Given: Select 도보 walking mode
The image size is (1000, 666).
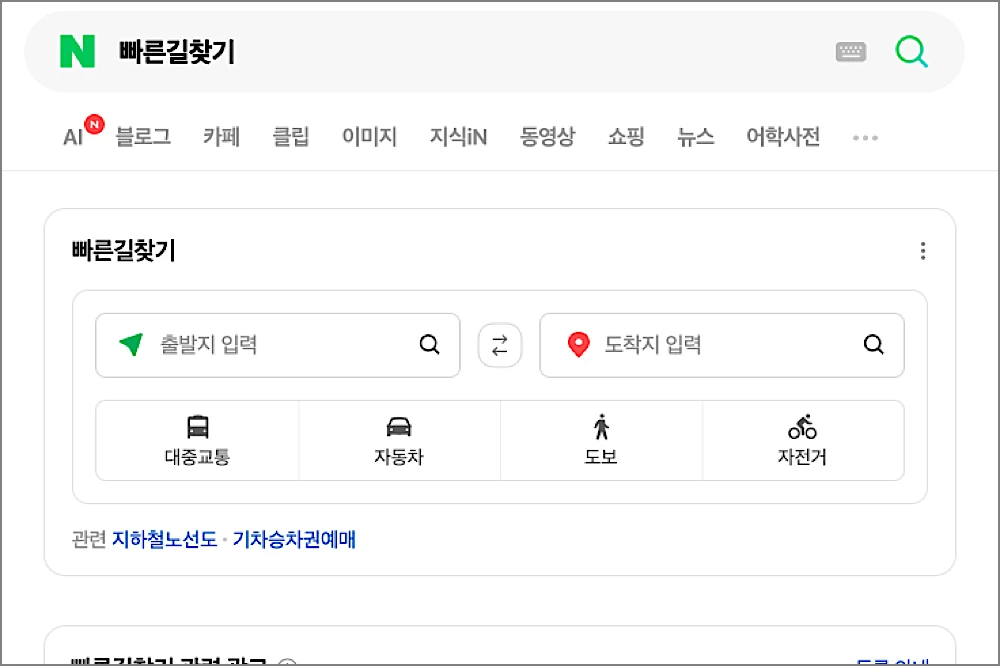Looking at the screenshot, I should [601, 440].
